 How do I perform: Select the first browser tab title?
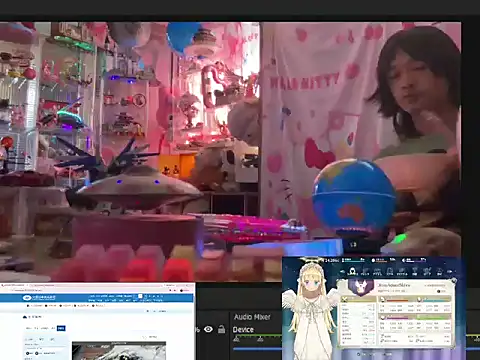[13, 285]
